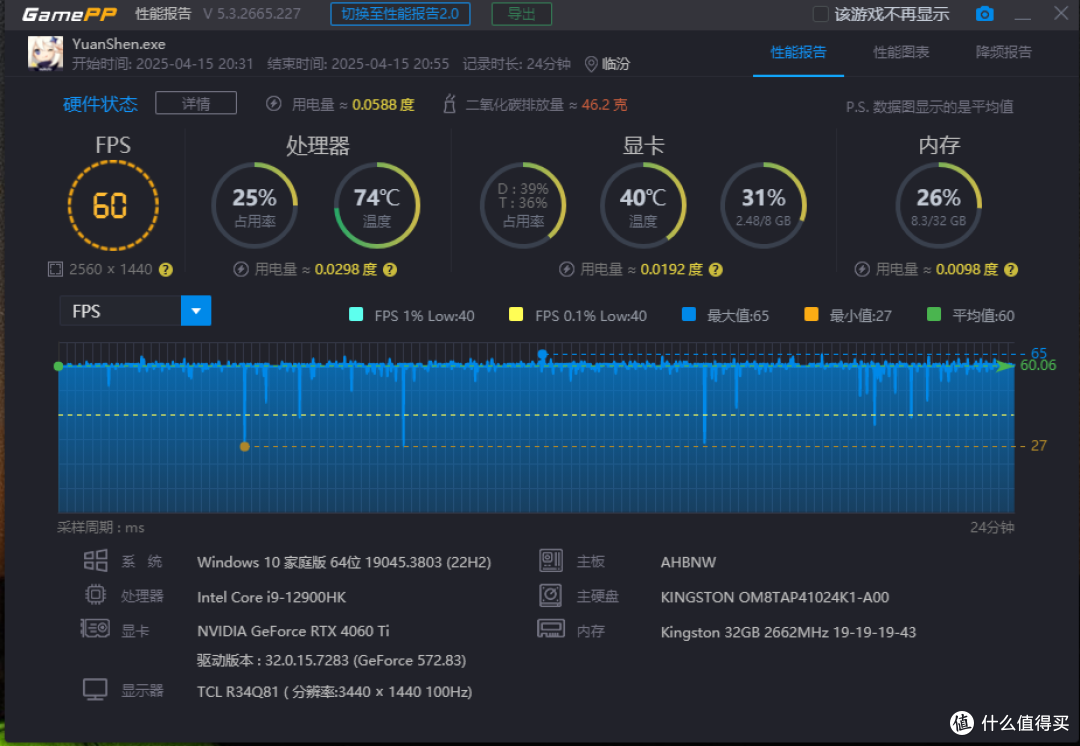This screenshot has width=1080, height=746.
Task: Click the Windows 10 家庭版 64位 system text
Action: [x=344, y=562]
